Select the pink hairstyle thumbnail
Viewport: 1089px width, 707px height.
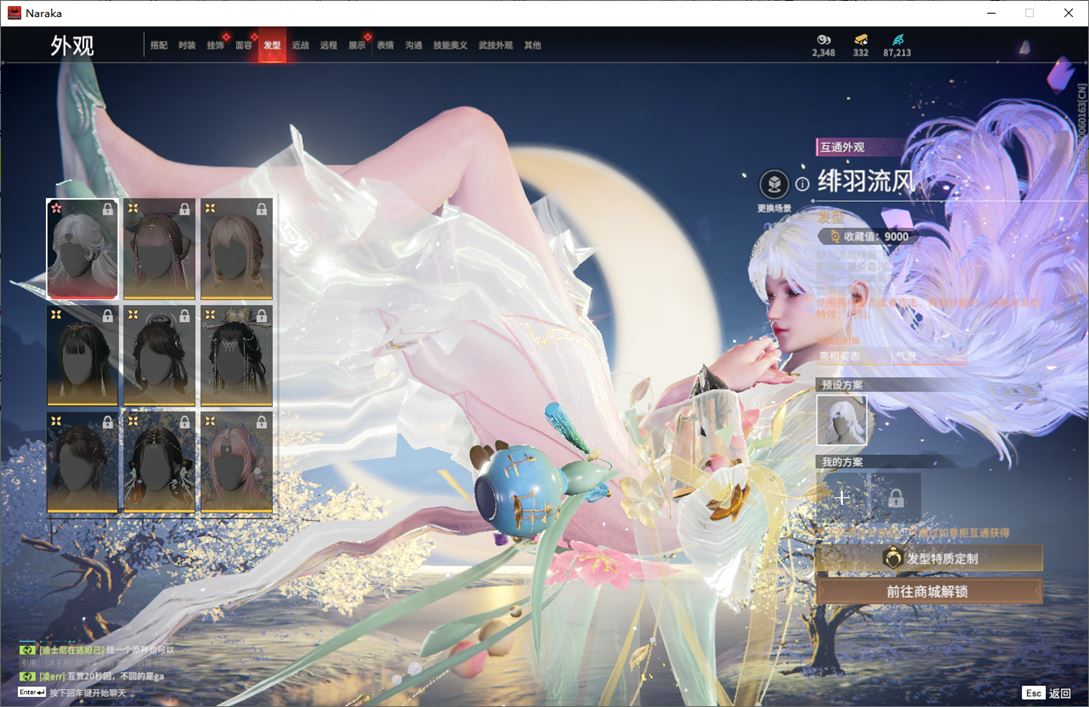point(236,463)
